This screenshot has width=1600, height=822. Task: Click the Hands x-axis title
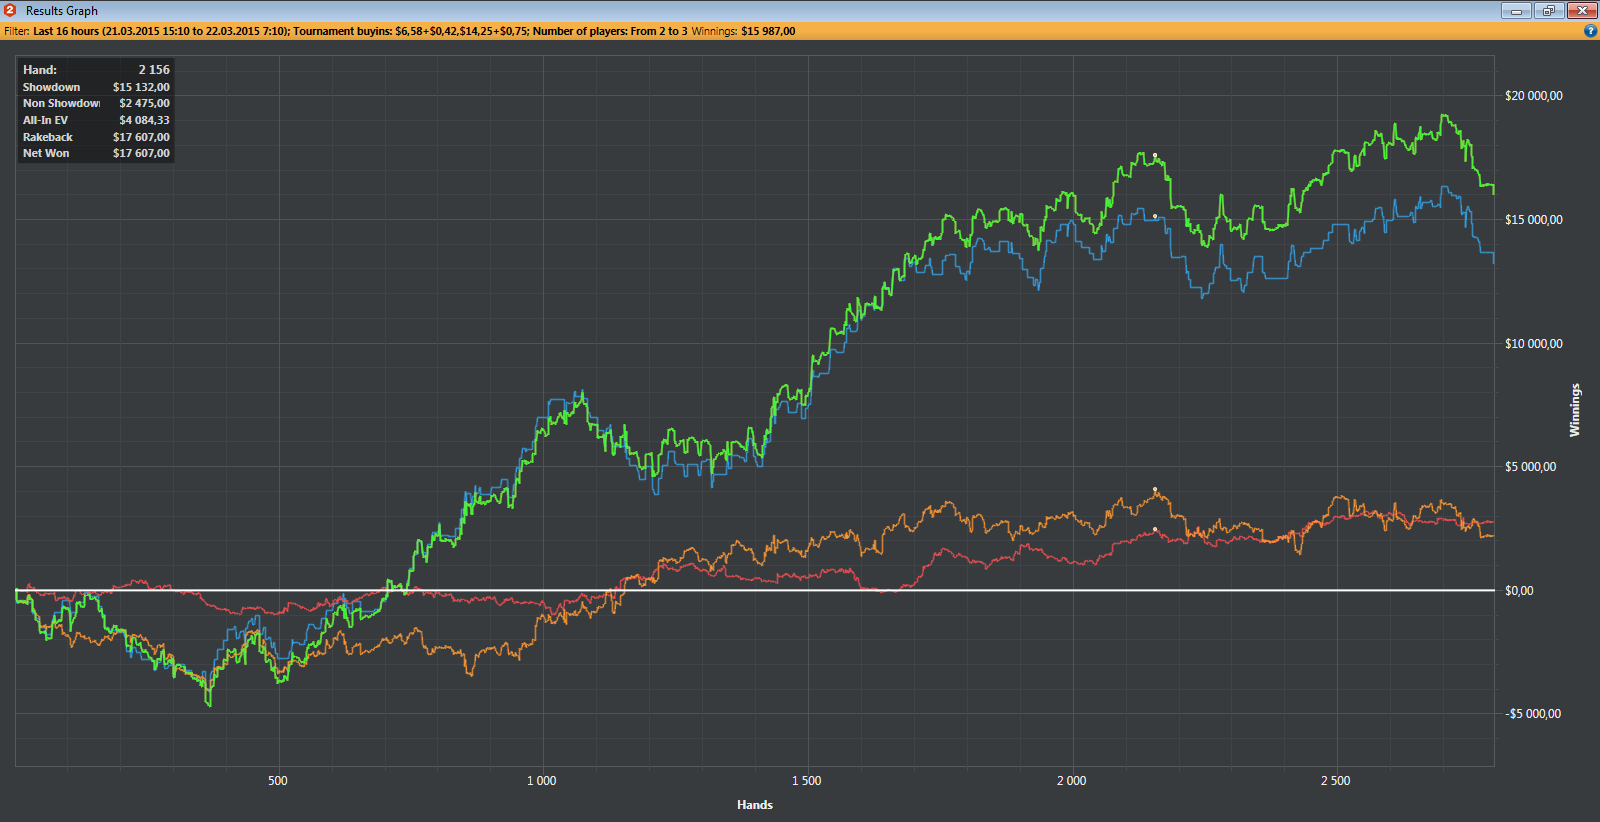(x=754, y=805)
